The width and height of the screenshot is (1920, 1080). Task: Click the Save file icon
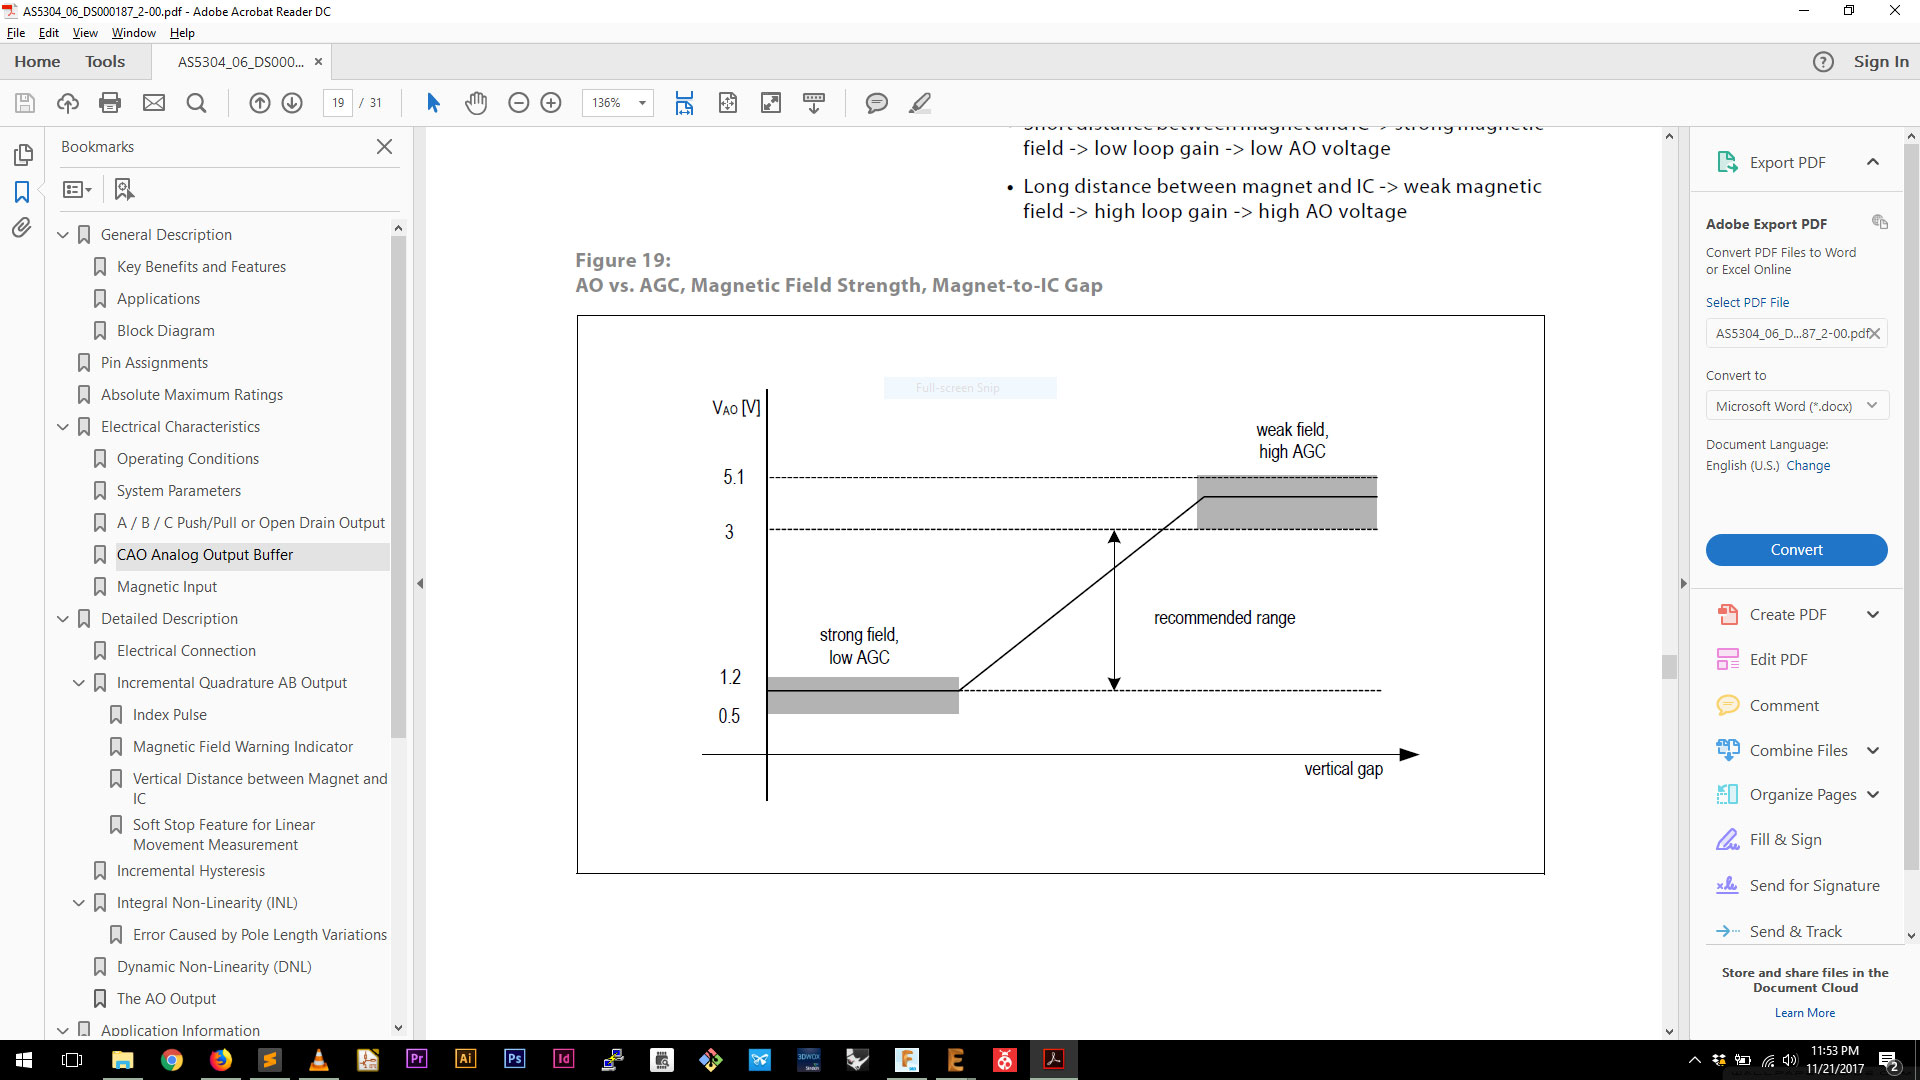pos(25,103)
